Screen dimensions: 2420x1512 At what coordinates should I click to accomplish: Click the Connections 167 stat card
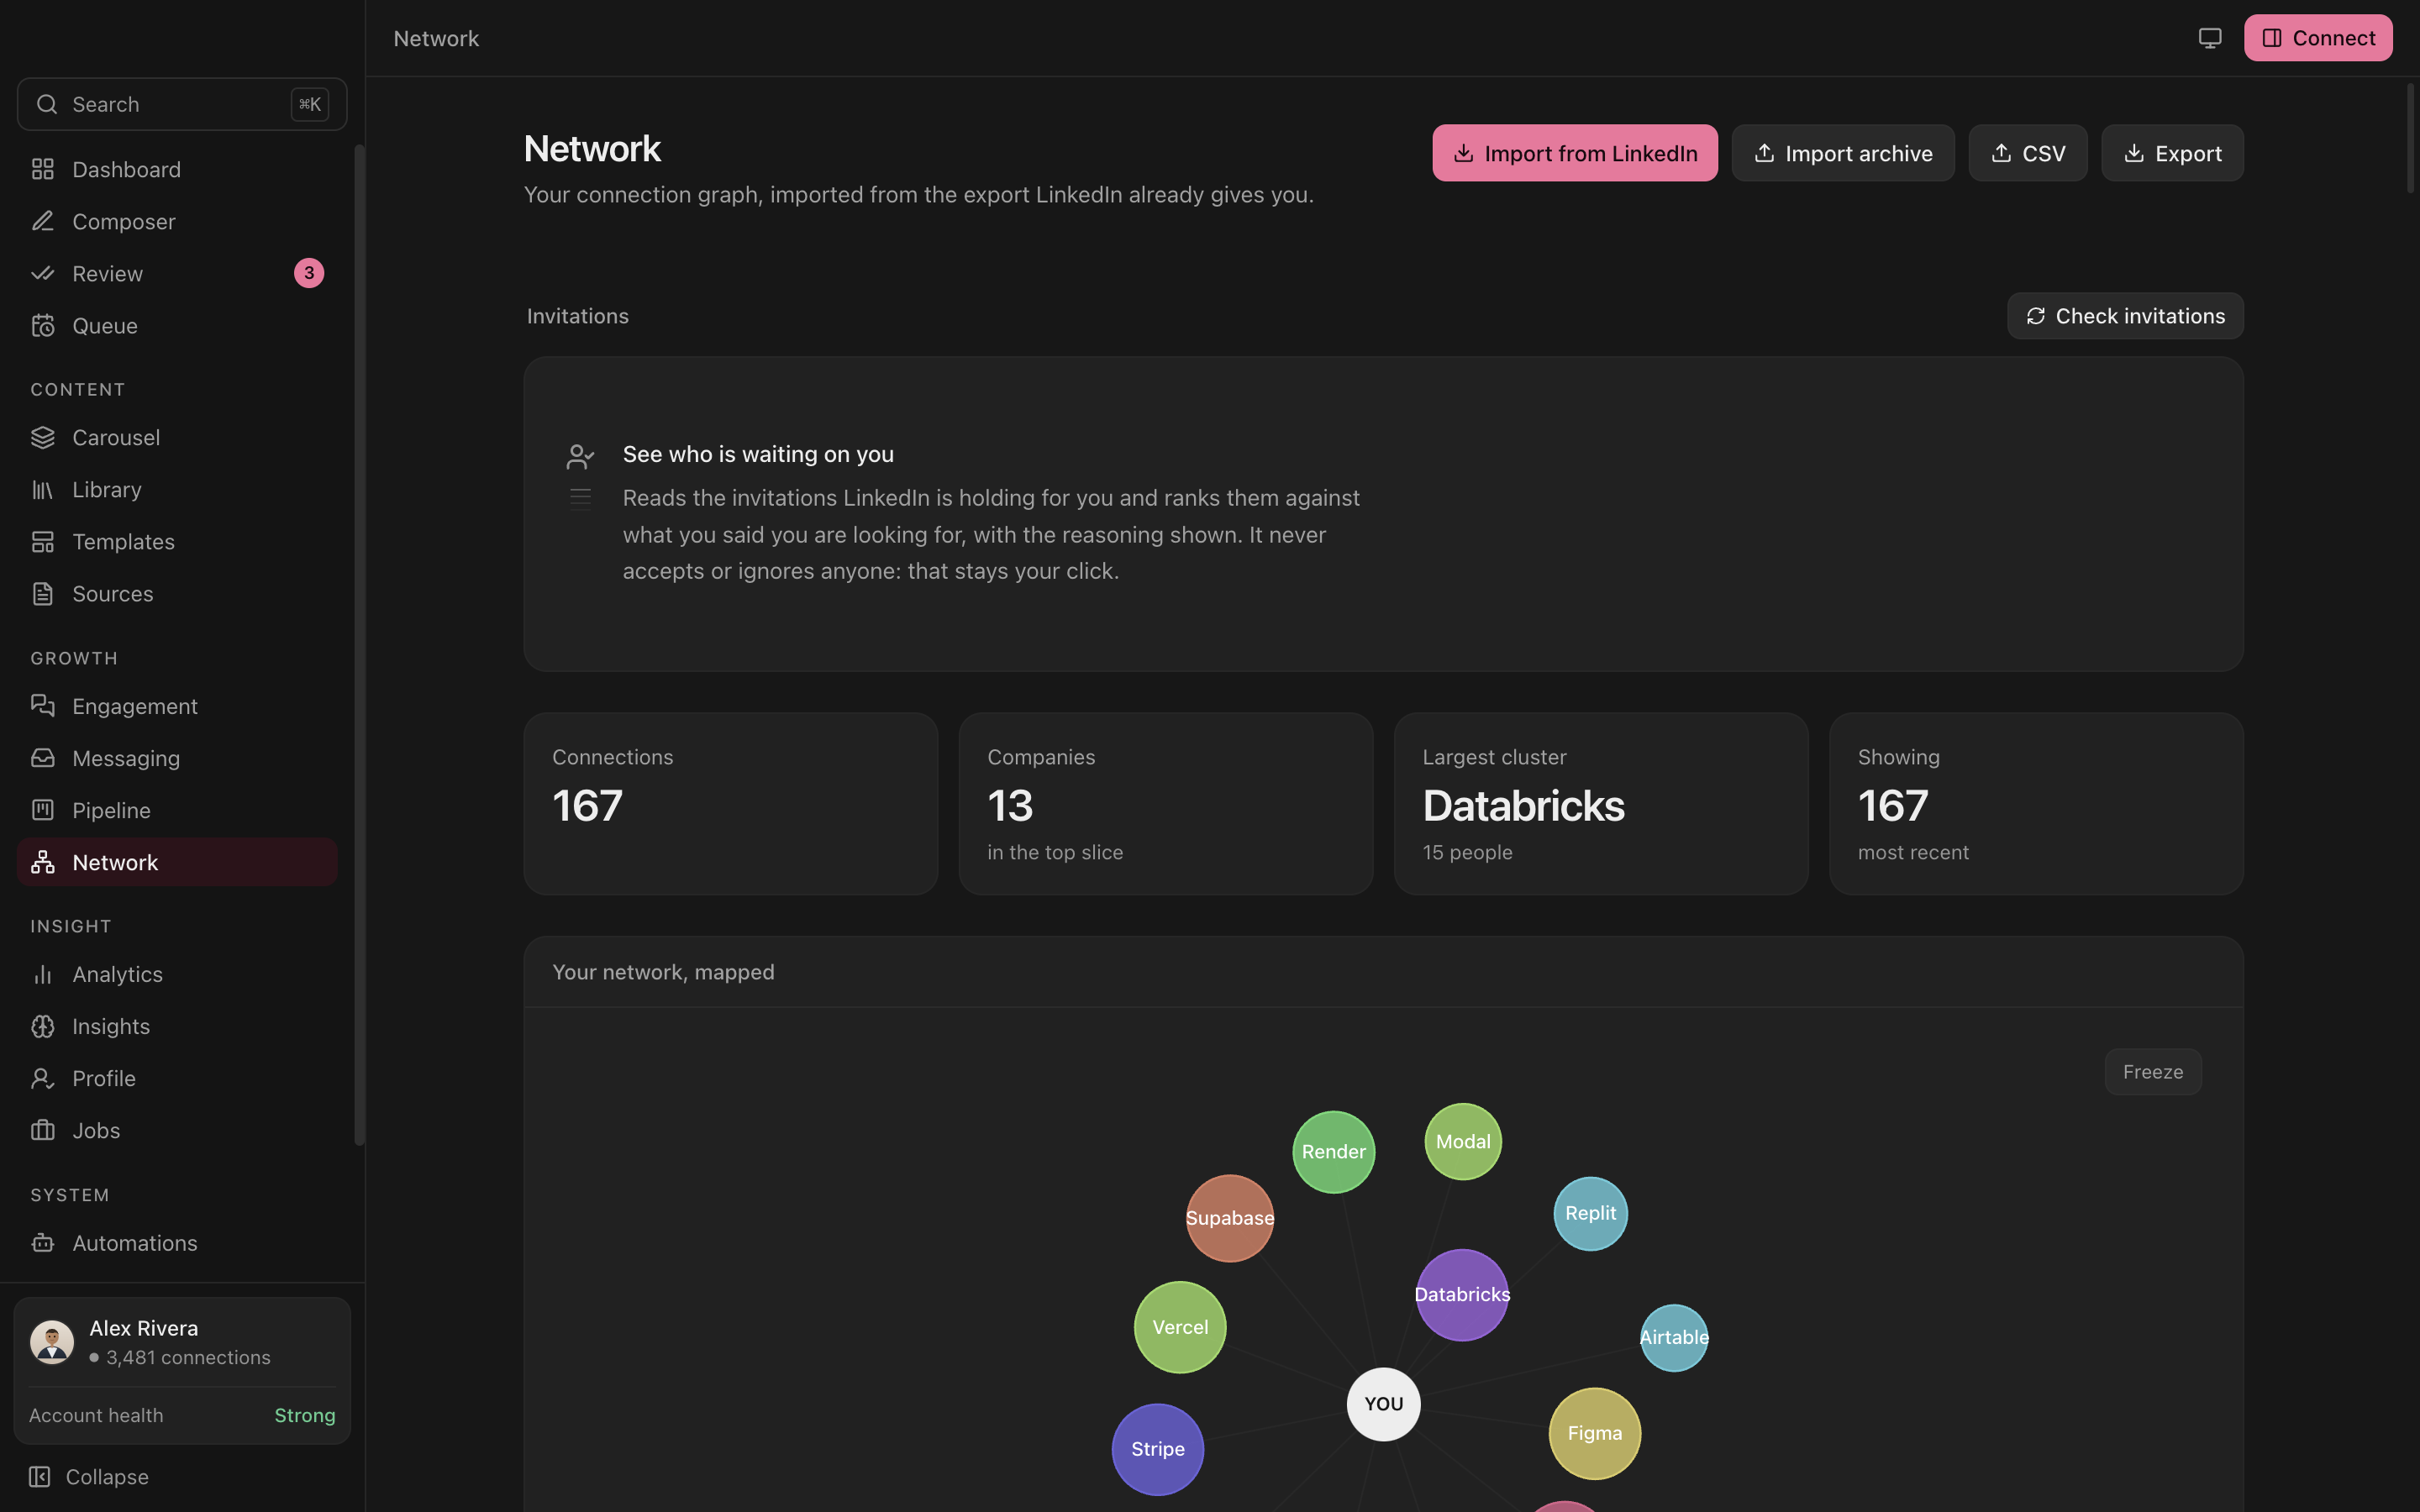731,803
